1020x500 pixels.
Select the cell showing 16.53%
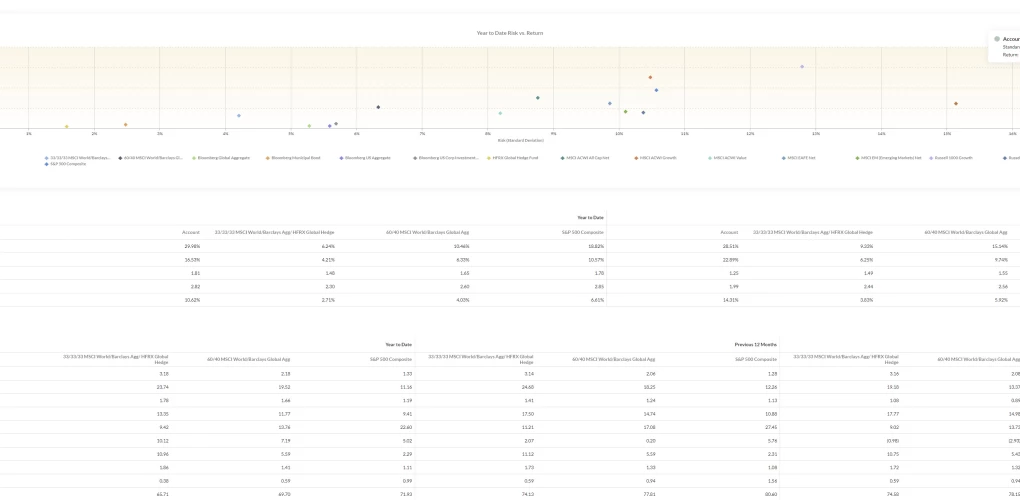192,259
